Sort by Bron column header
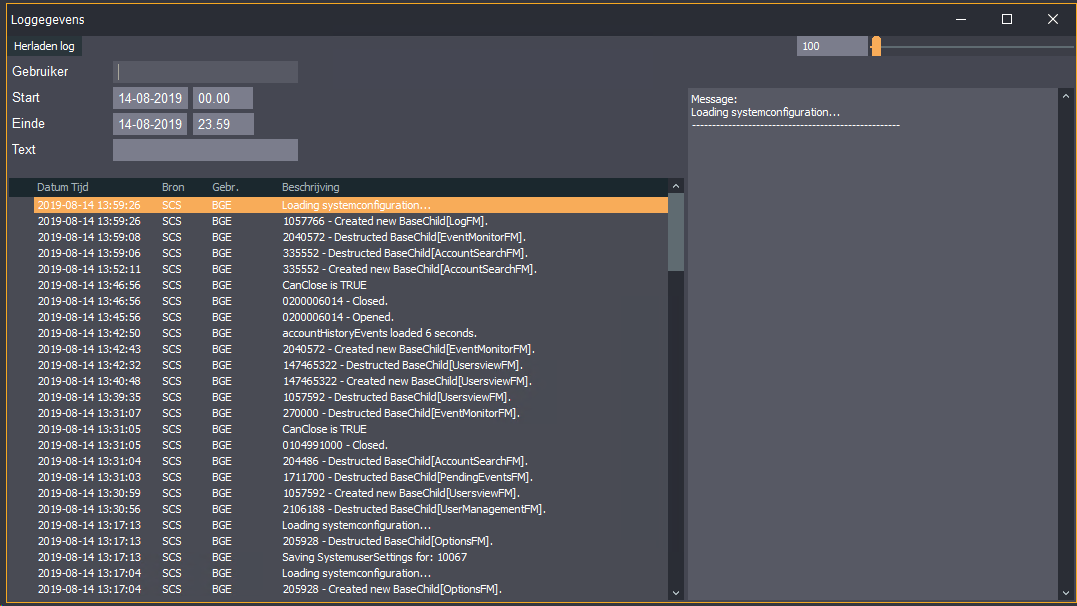The height and width of the screenshot is (606, 1077). click(173, 187)
